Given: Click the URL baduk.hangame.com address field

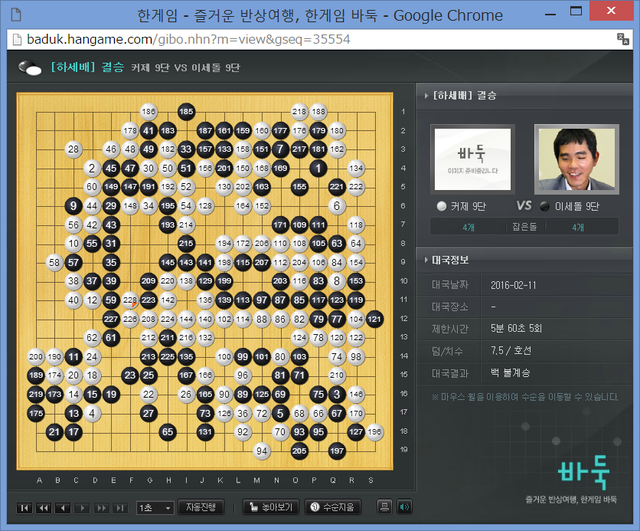Looking at the screenshot, I should click(x=189, y=39).
